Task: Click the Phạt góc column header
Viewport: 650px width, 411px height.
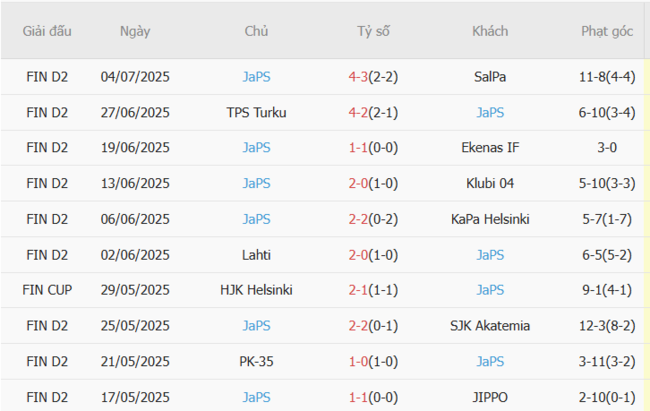Action: (x=607, y=31)
